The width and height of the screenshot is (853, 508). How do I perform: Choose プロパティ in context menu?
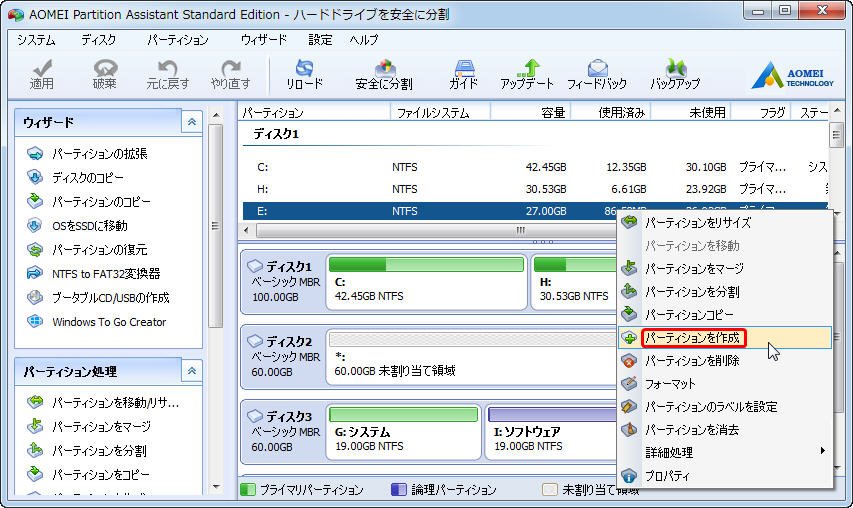click(725, 476)
